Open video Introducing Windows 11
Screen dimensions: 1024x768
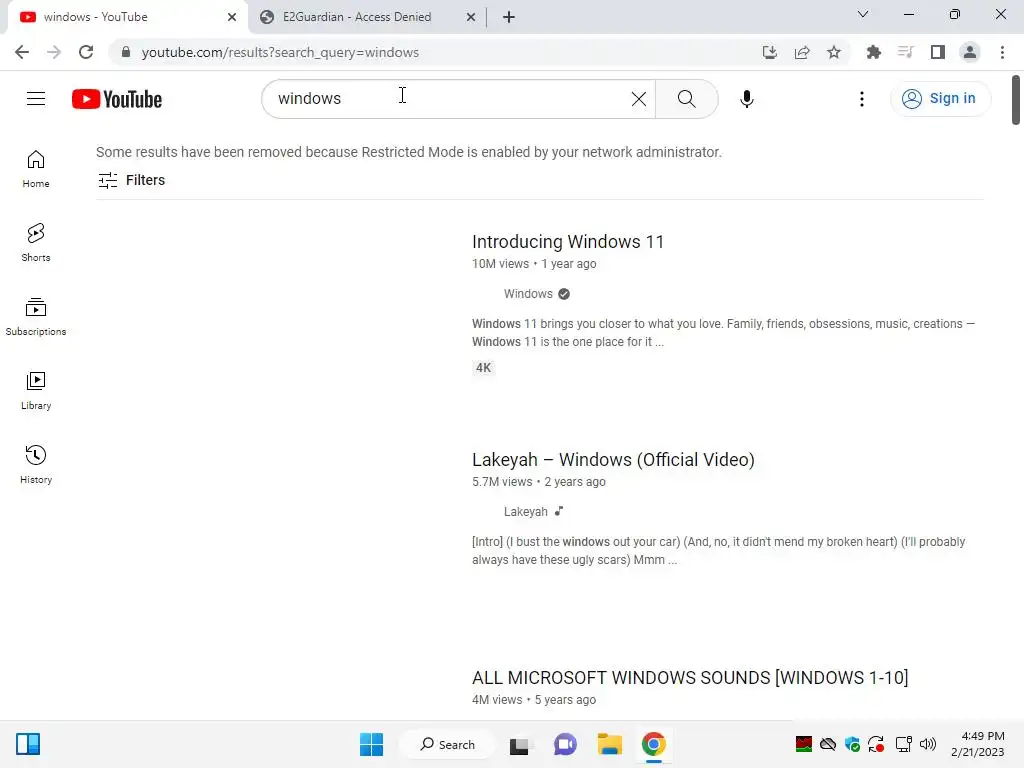(x=568, y=242)
